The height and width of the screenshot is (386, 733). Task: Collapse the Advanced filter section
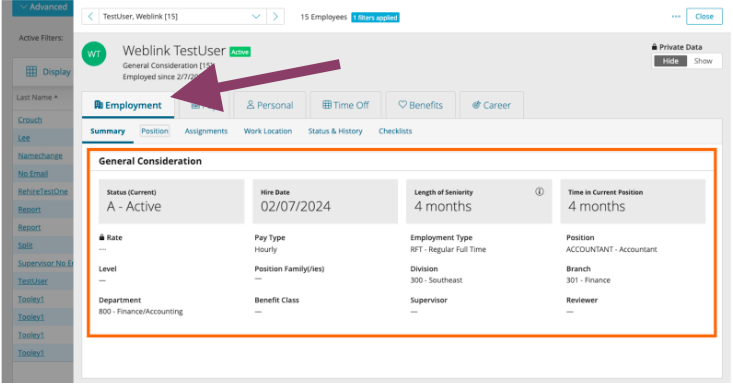click(43, 7)
